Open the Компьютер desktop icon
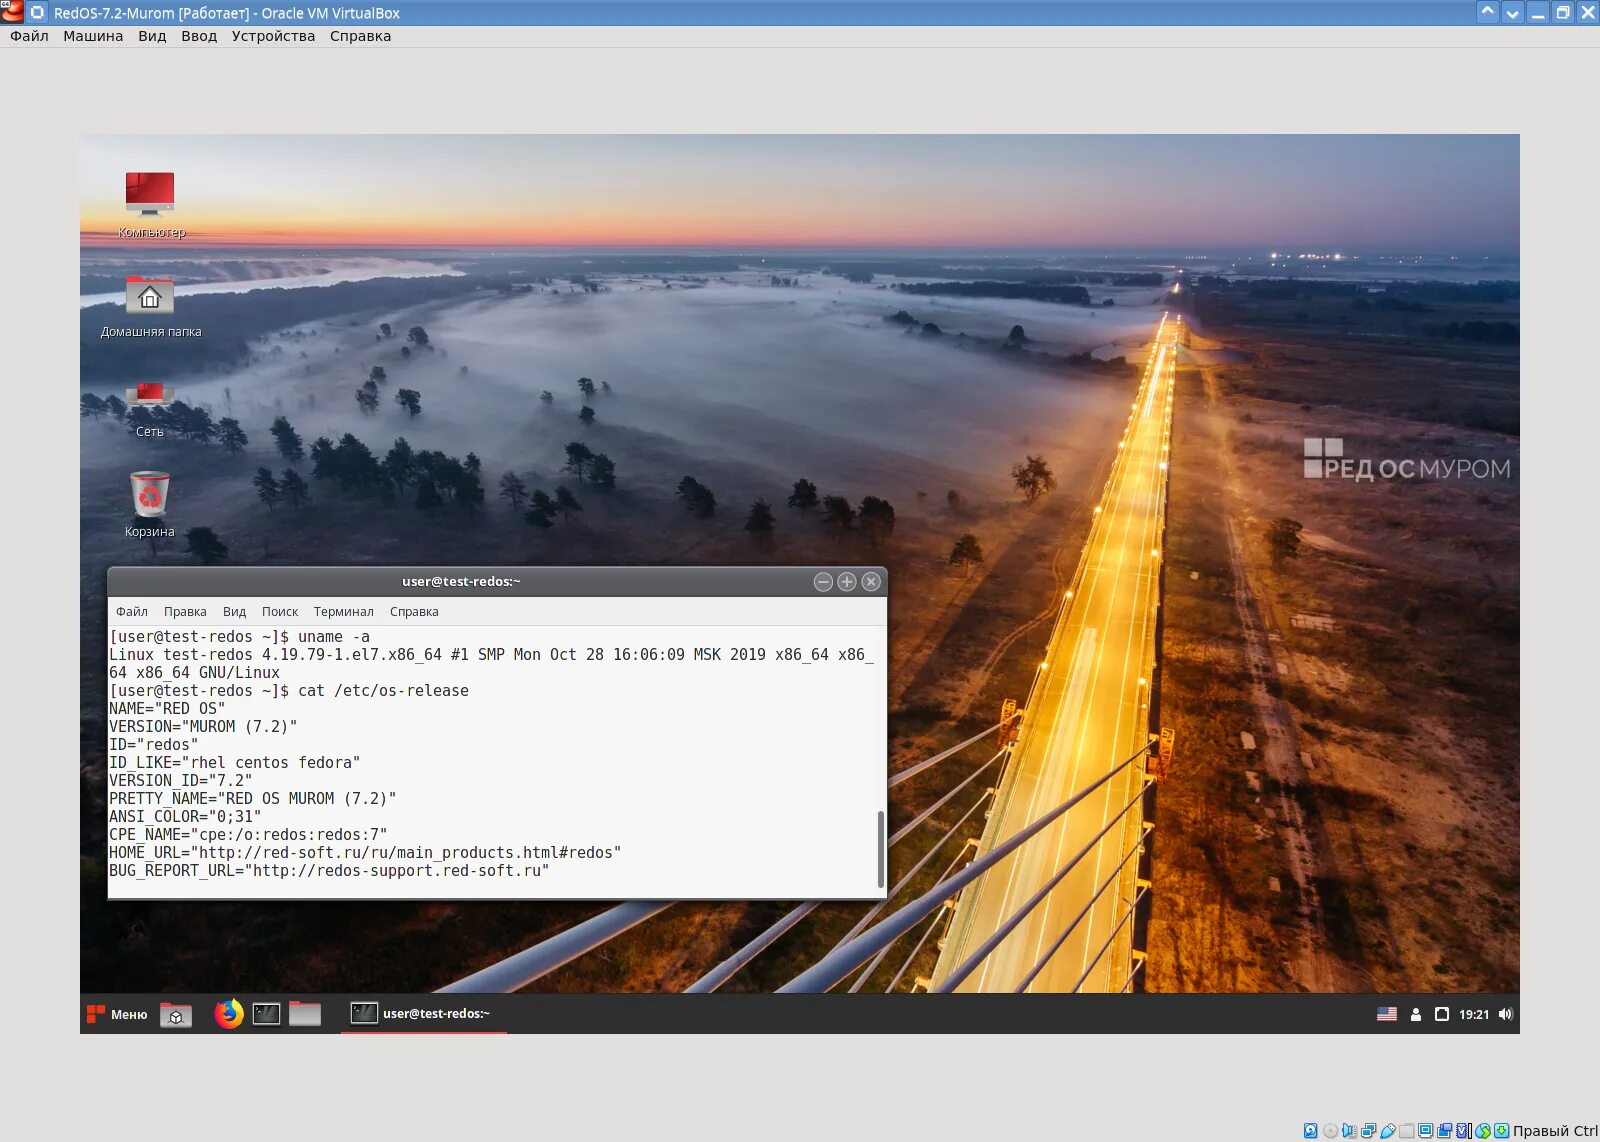This screenshot has width=1600, height=1142. point(150,204)
